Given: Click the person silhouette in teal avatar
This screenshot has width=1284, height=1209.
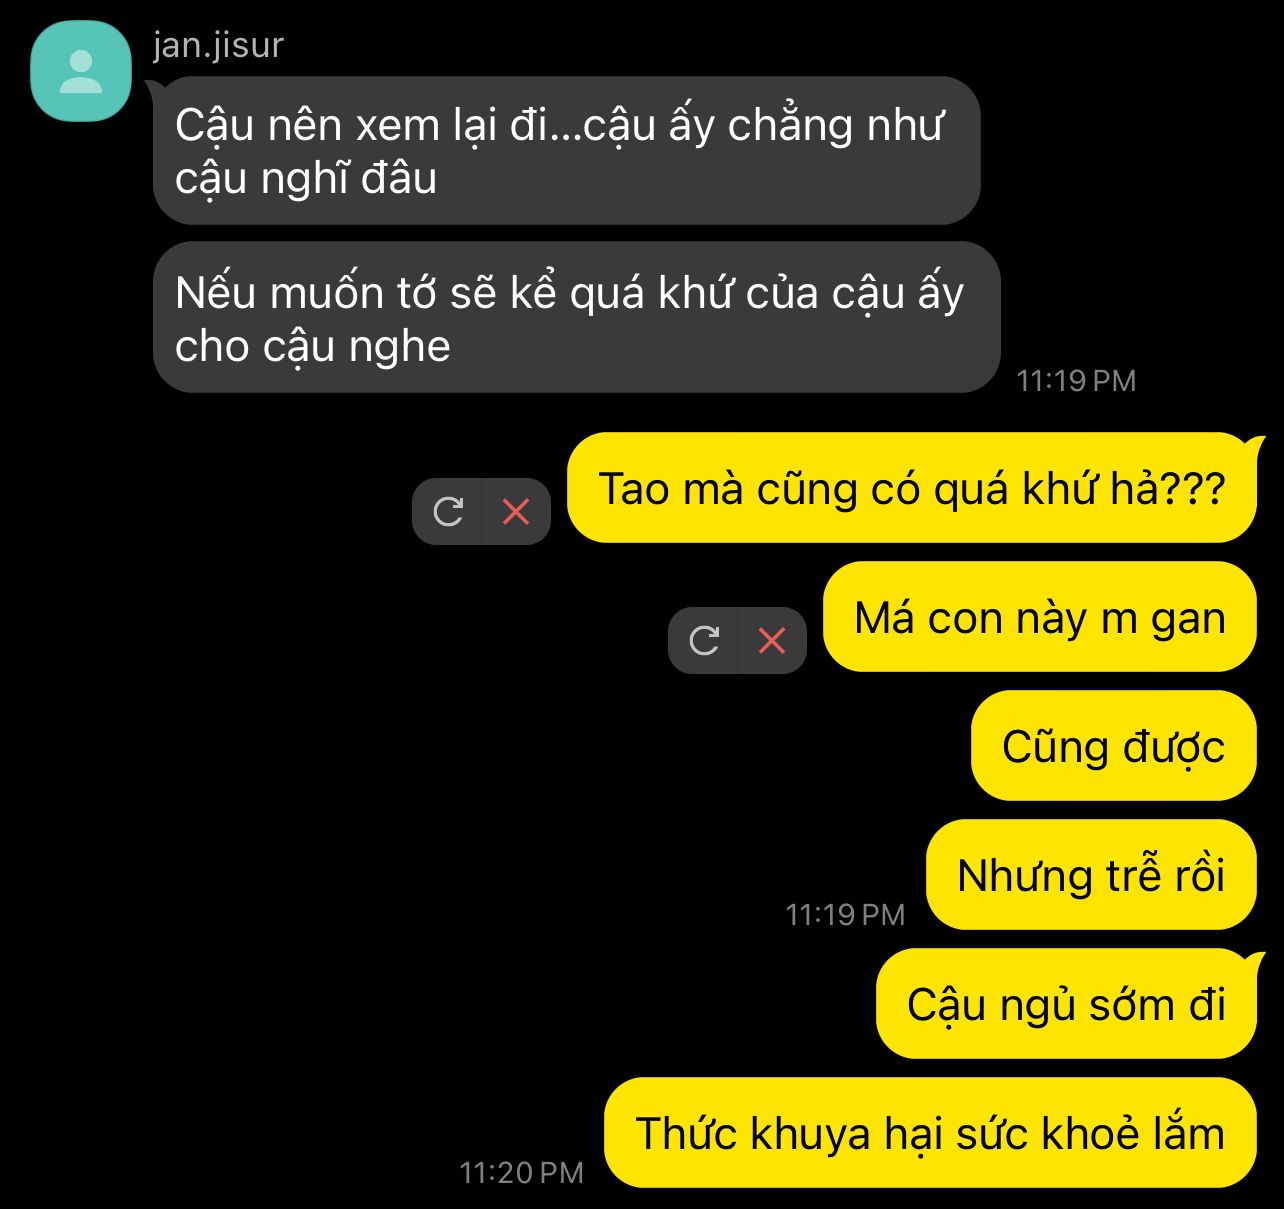Looking at the screenshot, I should click(x=81, y=72).
